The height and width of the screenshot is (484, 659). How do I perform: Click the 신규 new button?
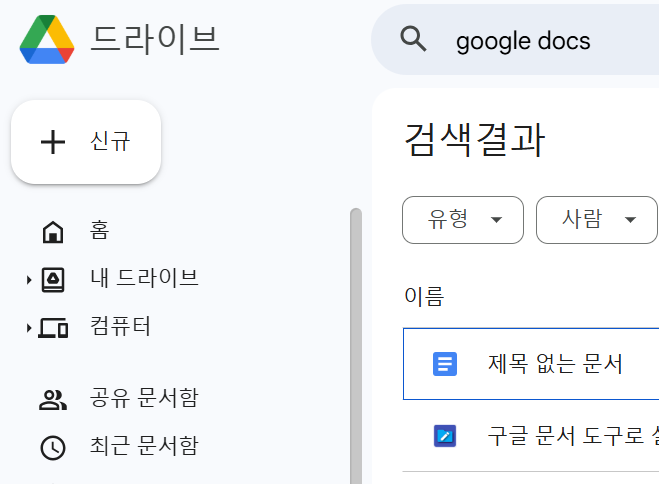coord(86,142)
